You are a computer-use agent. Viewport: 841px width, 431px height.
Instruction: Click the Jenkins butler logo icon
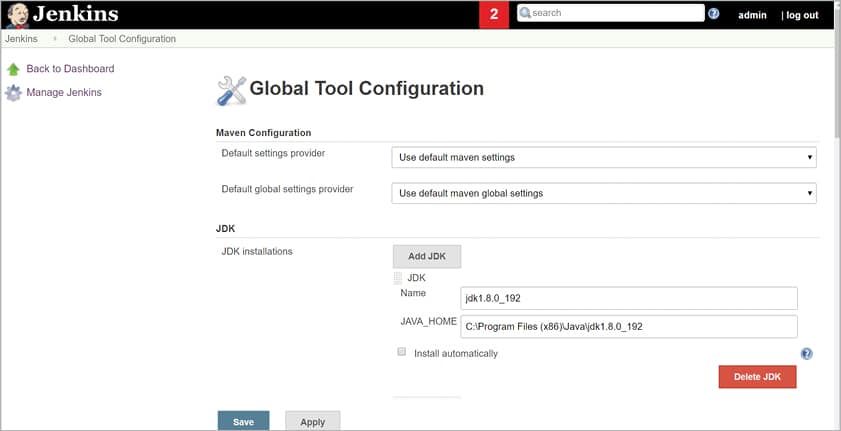click(16, 14)
